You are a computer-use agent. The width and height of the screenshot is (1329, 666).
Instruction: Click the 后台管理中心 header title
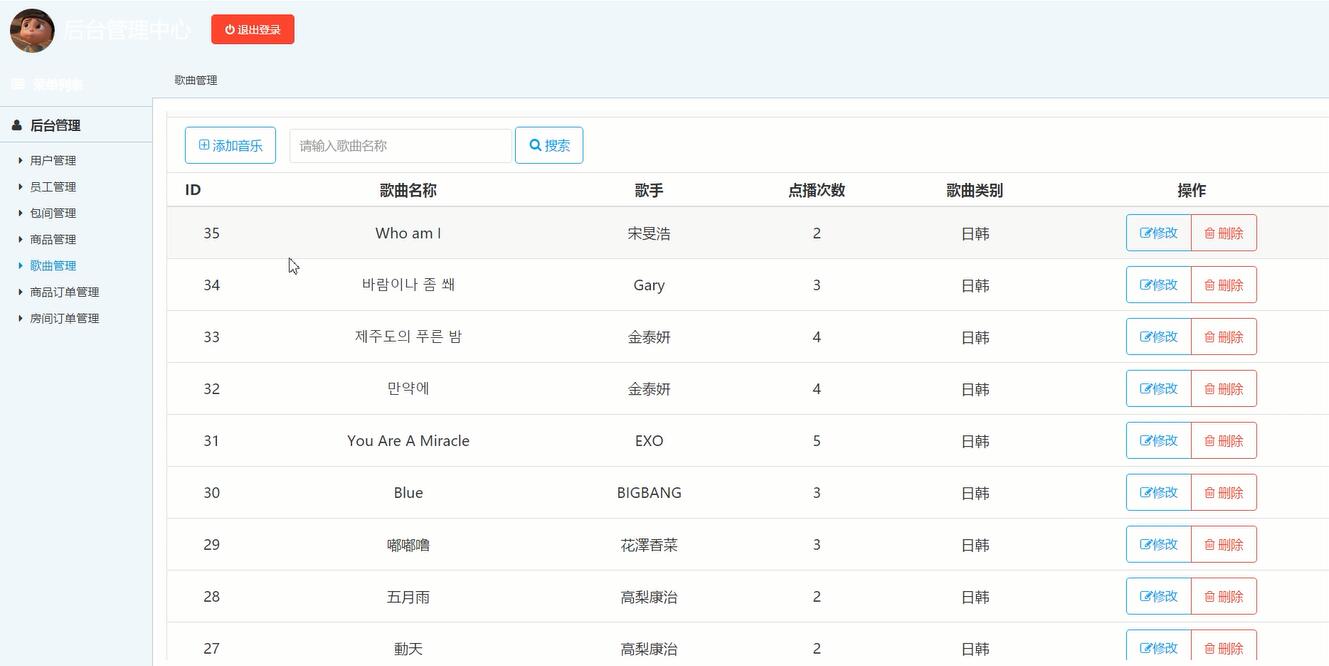pyautogui.click(x=127, y=30)
